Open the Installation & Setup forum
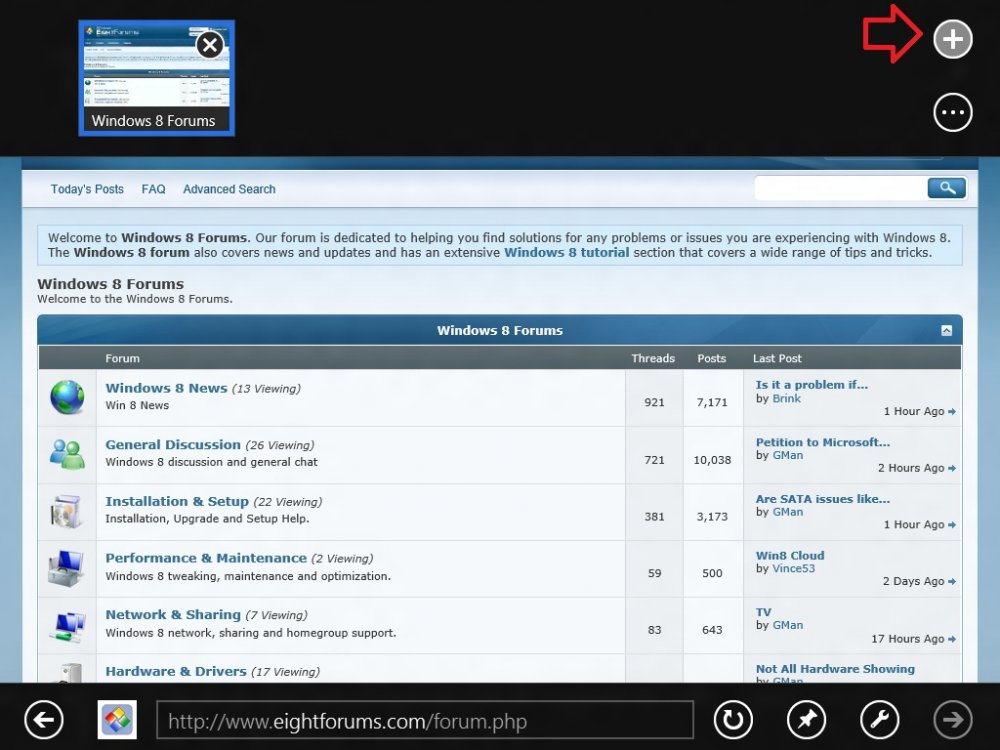The width and height of the screenshot is (1000, 750). (x=177, y=501)
